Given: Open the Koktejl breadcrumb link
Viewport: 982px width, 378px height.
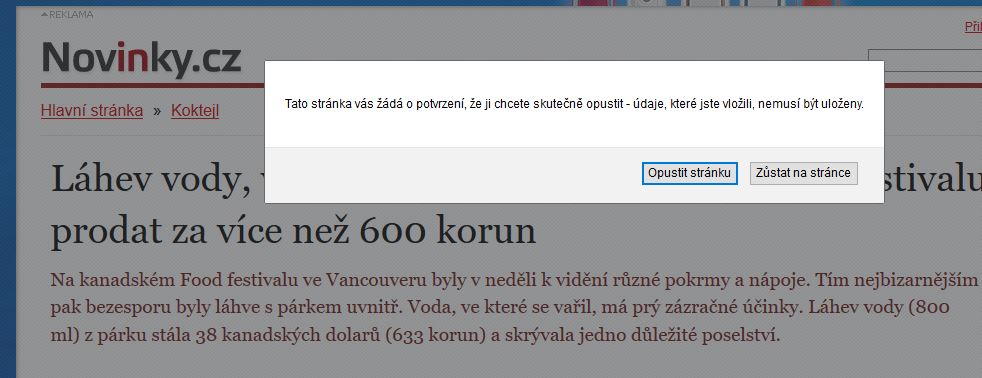Looking at the screenshot, I should click(195, 111).
